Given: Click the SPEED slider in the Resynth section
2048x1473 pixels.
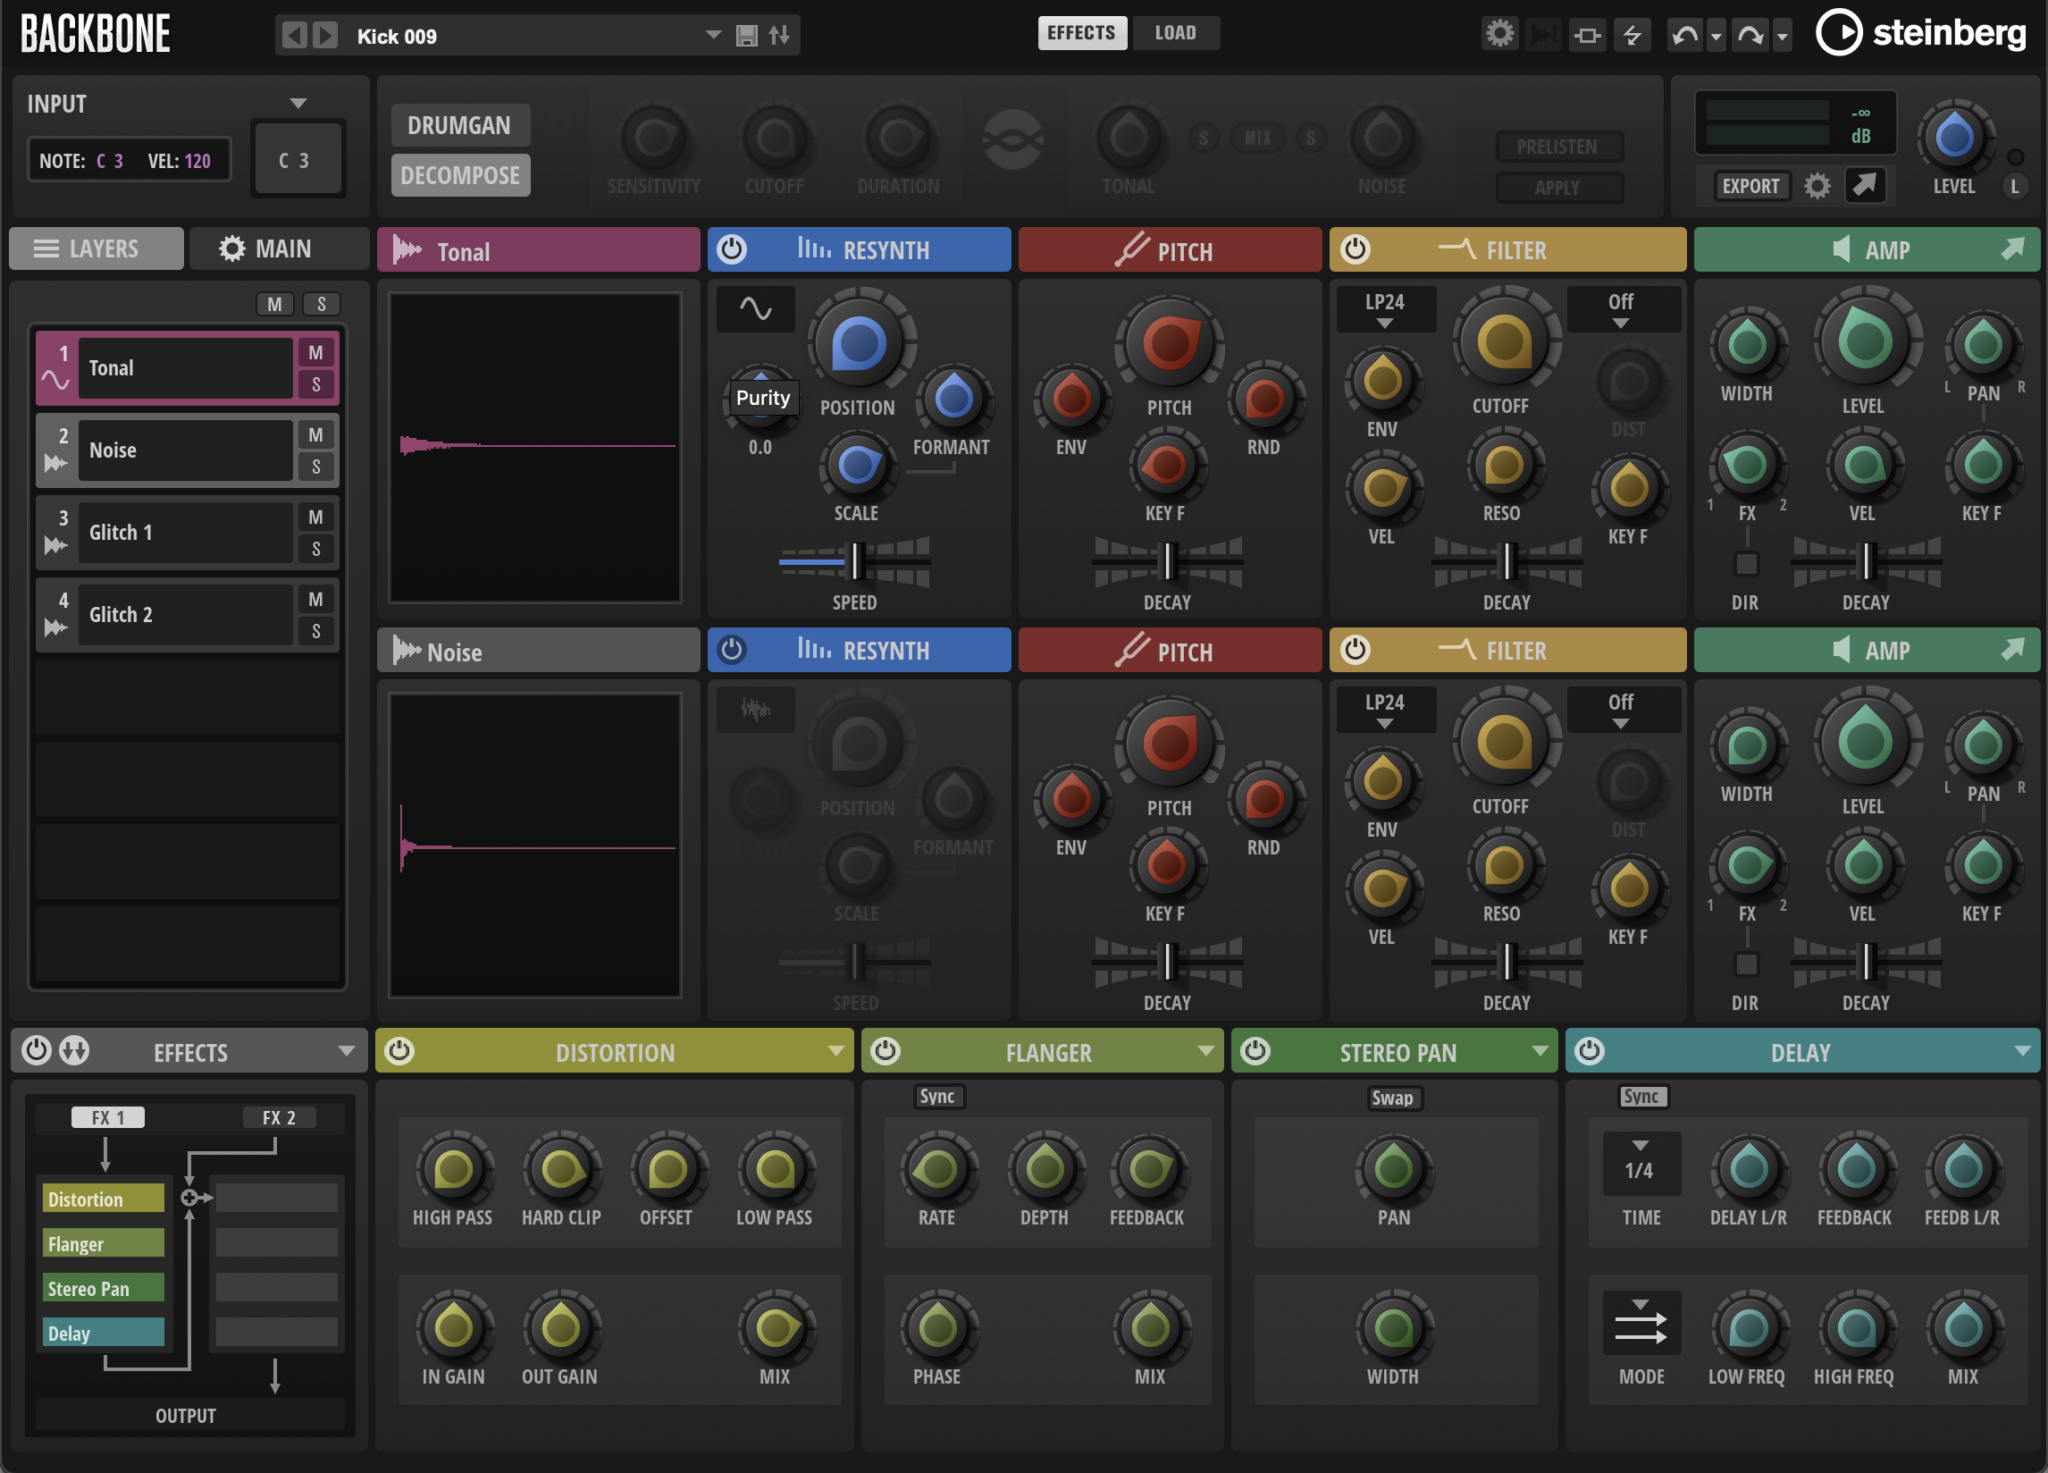Looking at the screenshot, I should point(856,563).
